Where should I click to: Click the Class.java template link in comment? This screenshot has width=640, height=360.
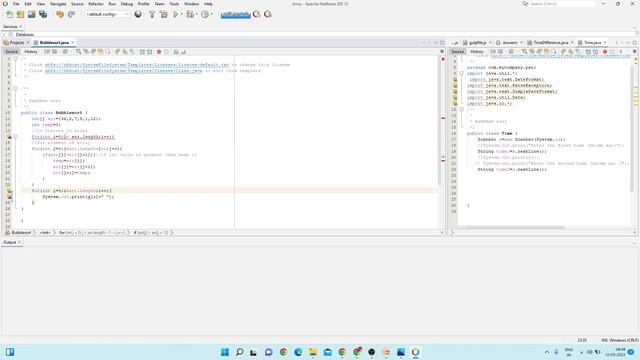click(x=123, y=71)
